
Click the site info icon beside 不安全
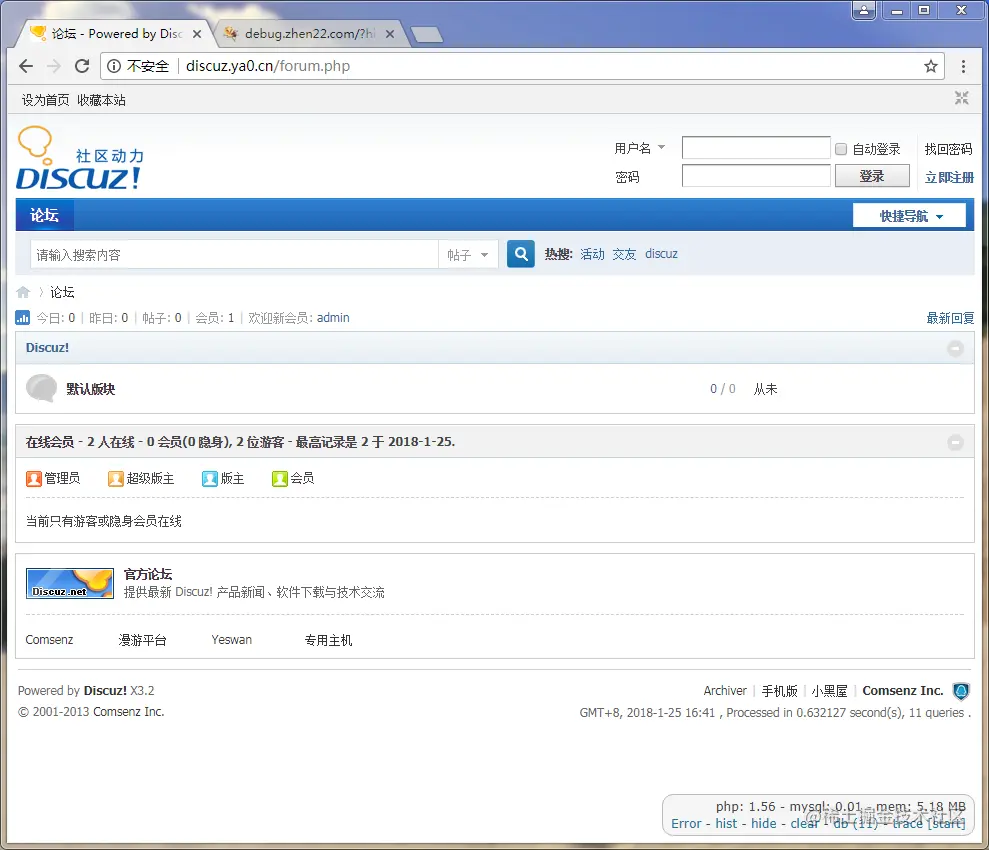coord(114,66)
